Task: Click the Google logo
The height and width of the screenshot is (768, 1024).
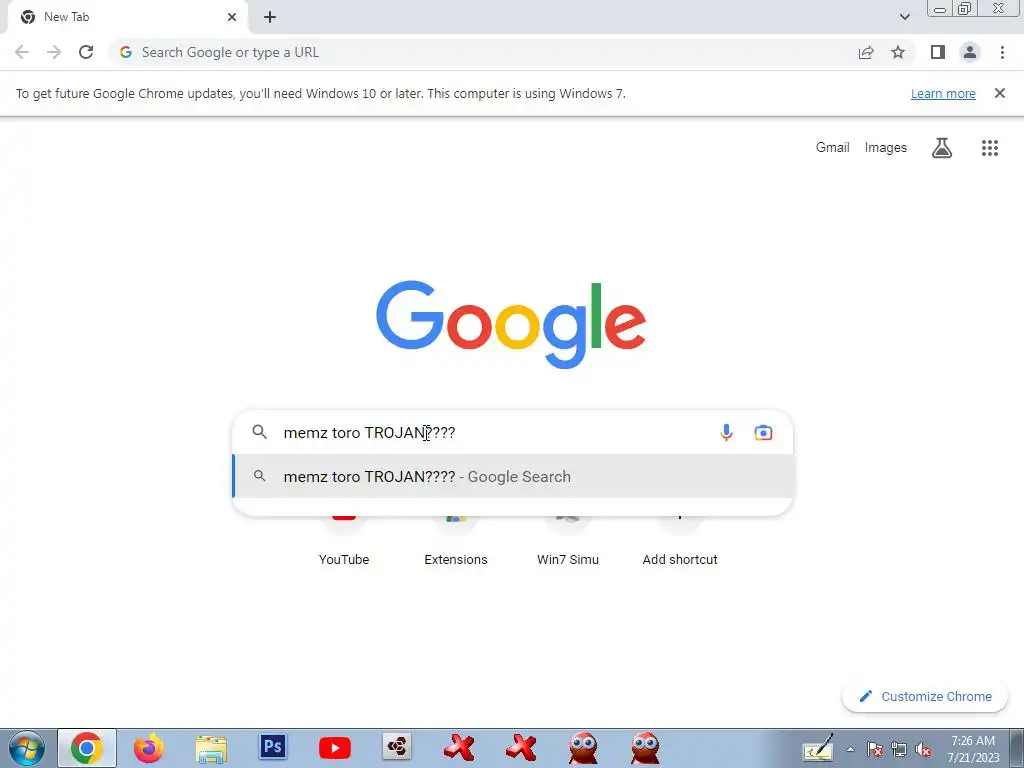Action: coord(511,325)
